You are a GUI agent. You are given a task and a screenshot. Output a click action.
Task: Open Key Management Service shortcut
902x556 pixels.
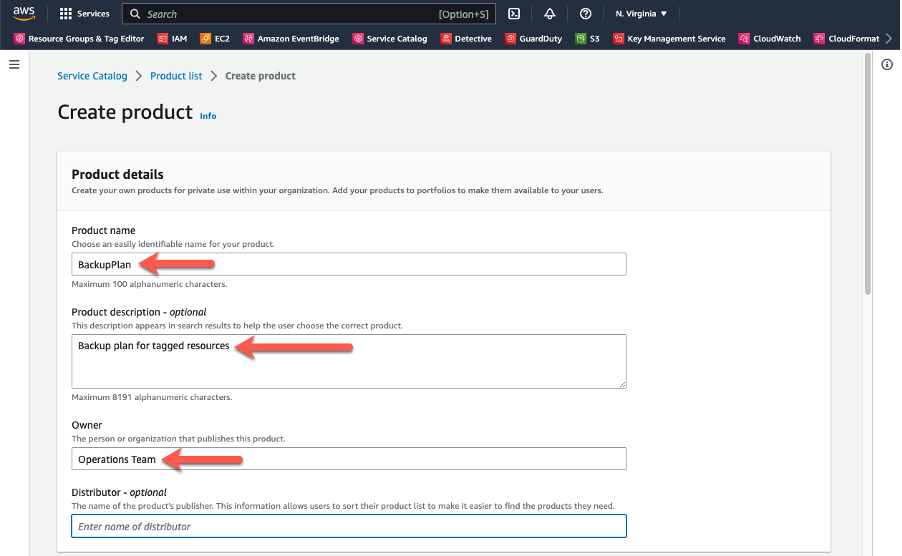pos(669,39)
